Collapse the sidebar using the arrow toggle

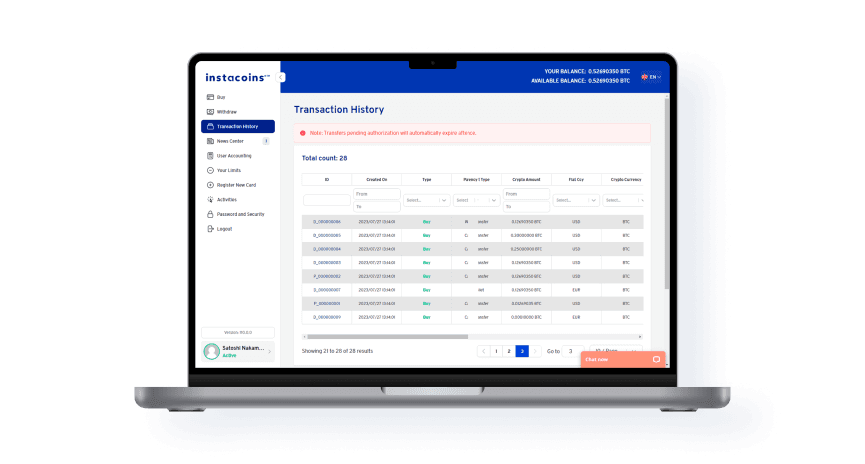click(x=282, y=77)
